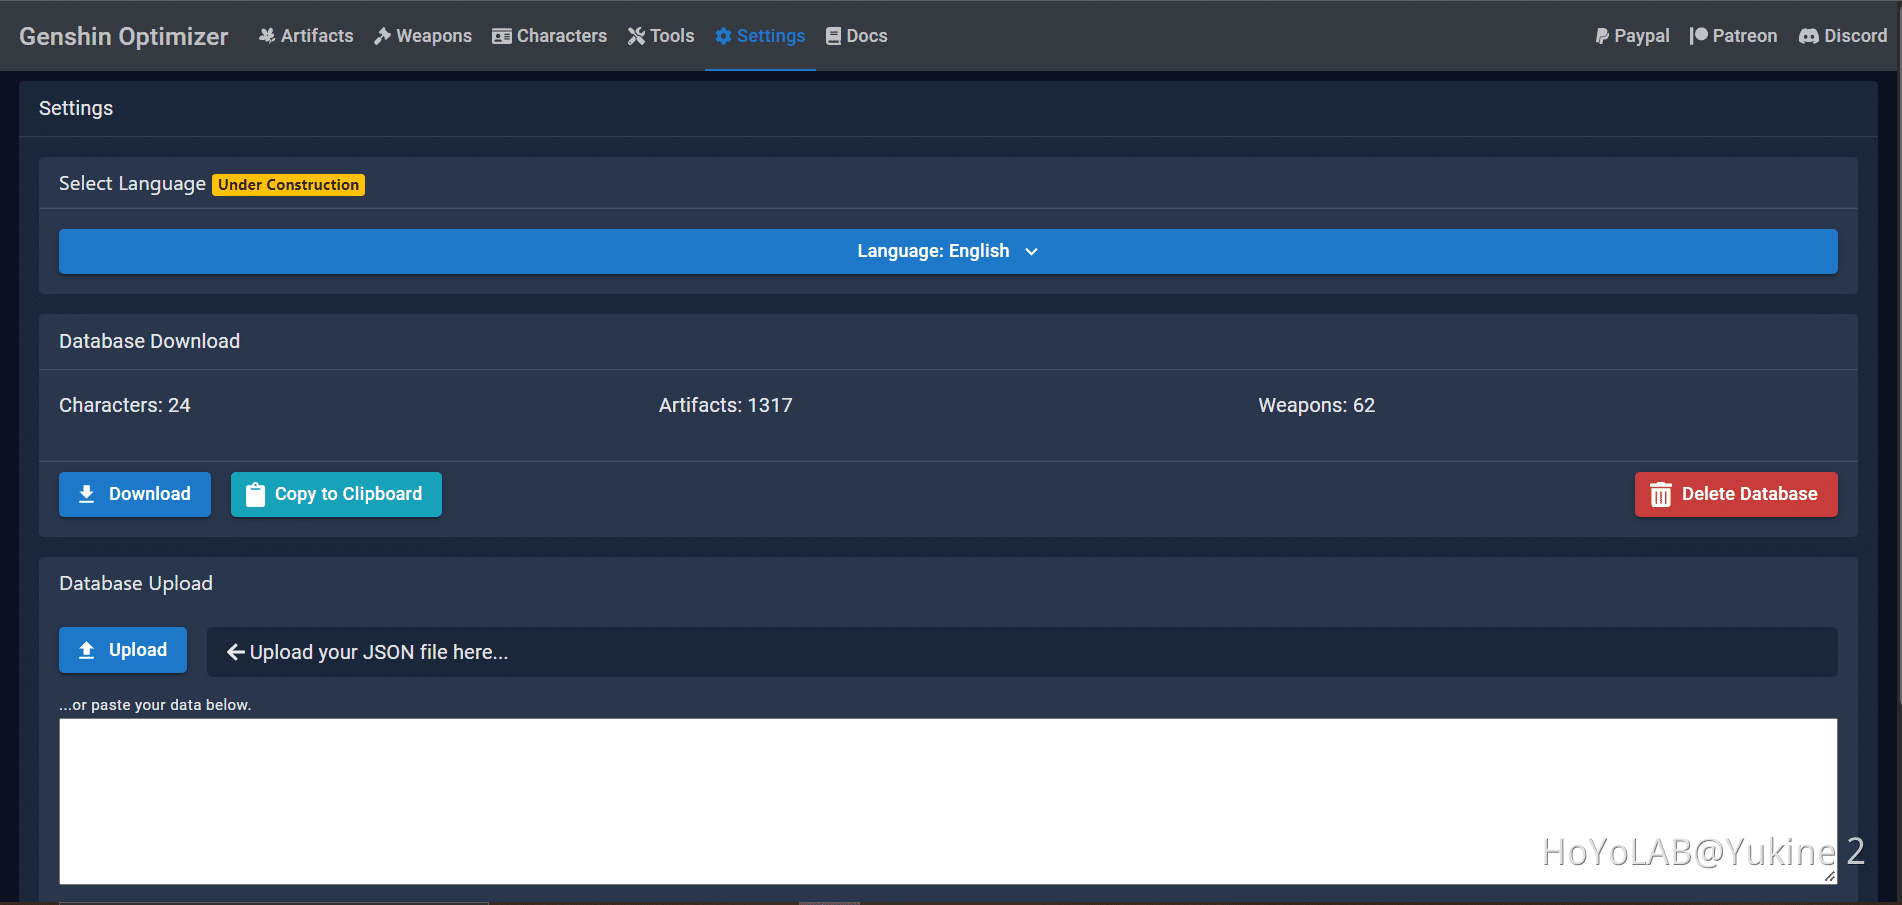Click the paste-your-data text area
Image resolution: width=1902 pixels, height=905 pixels.
(947, 800)
